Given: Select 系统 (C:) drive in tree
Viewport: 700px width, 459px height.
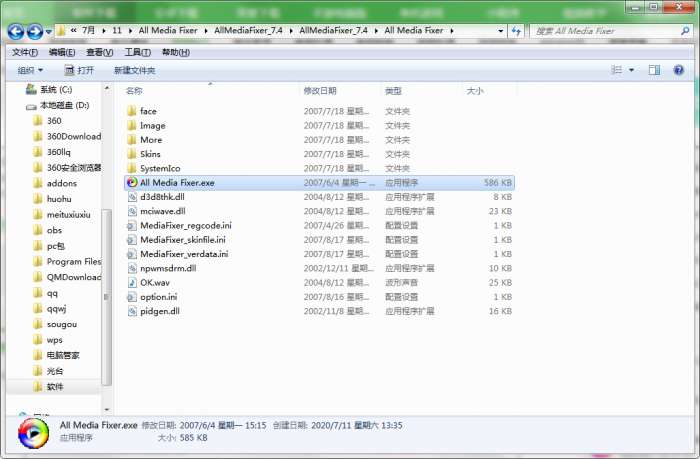Looking at the screenshot, I should point(49,89).
